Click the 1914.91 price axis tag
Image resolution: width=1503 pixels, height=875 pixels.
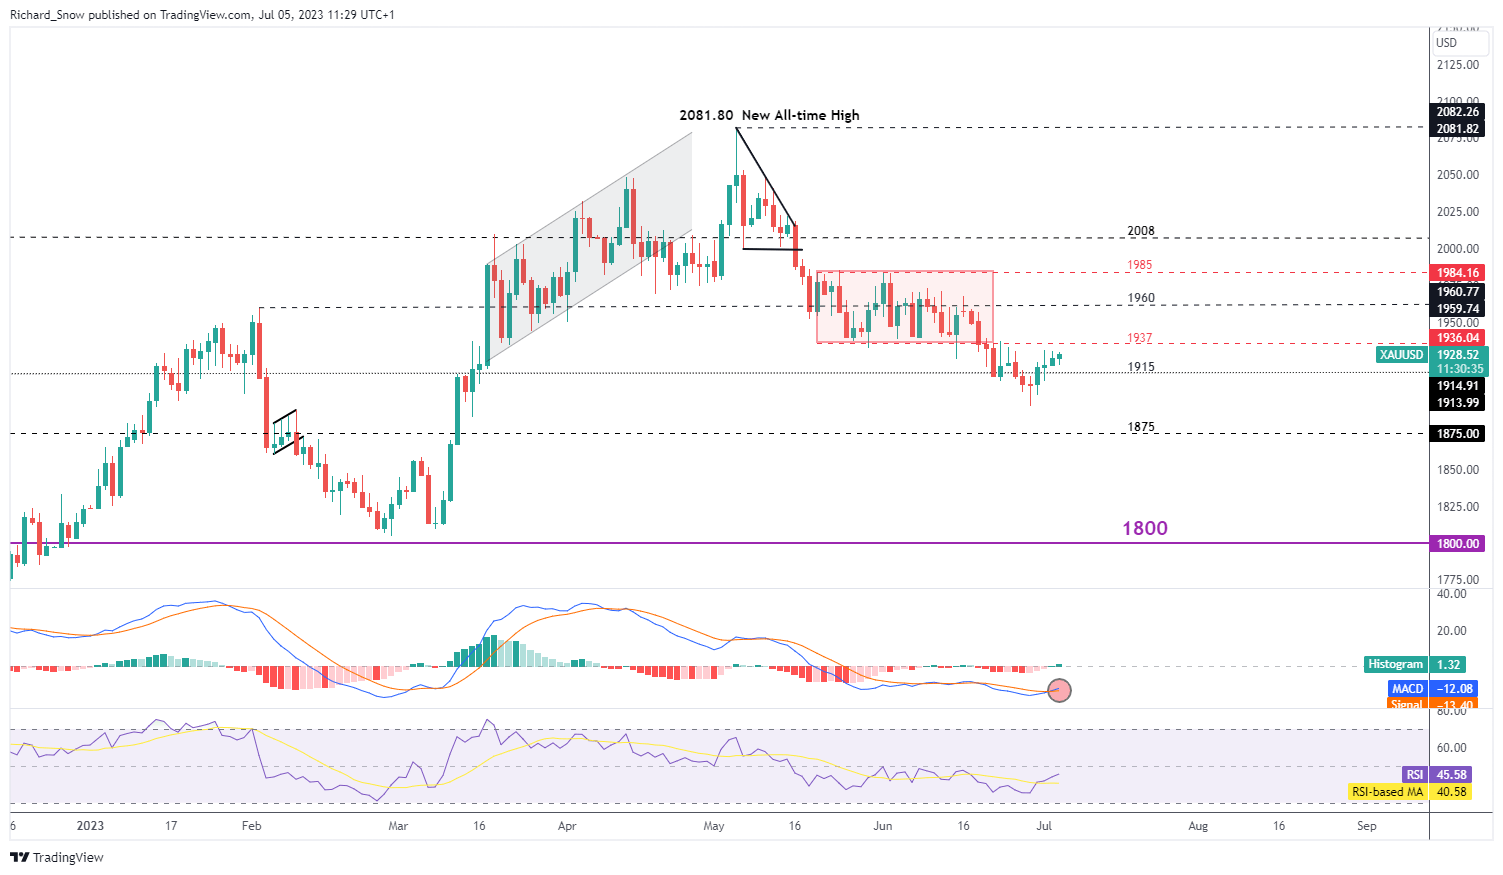point(1458,386)
